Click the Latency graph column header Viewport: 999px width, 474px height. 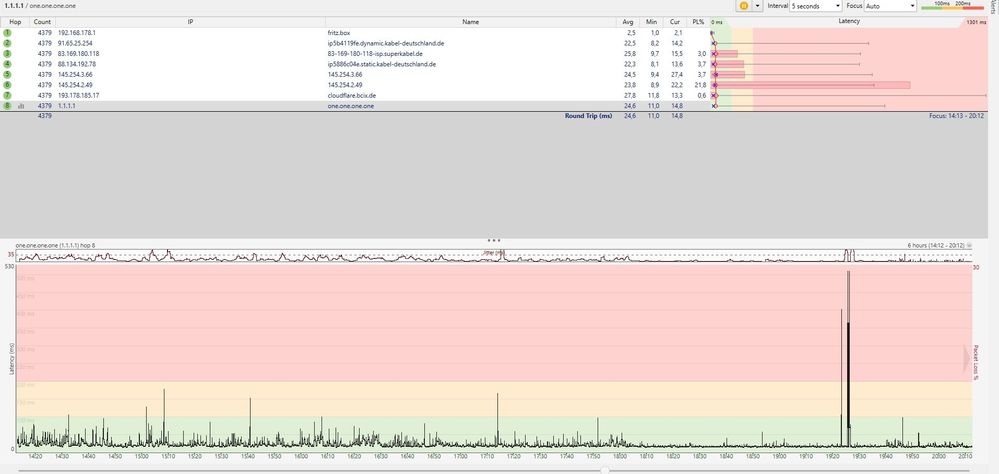tap(849, 22)
